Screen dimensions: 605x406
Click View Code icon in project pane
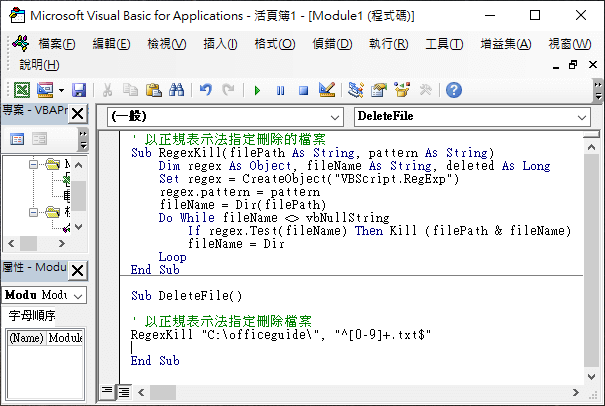(17, 139)
